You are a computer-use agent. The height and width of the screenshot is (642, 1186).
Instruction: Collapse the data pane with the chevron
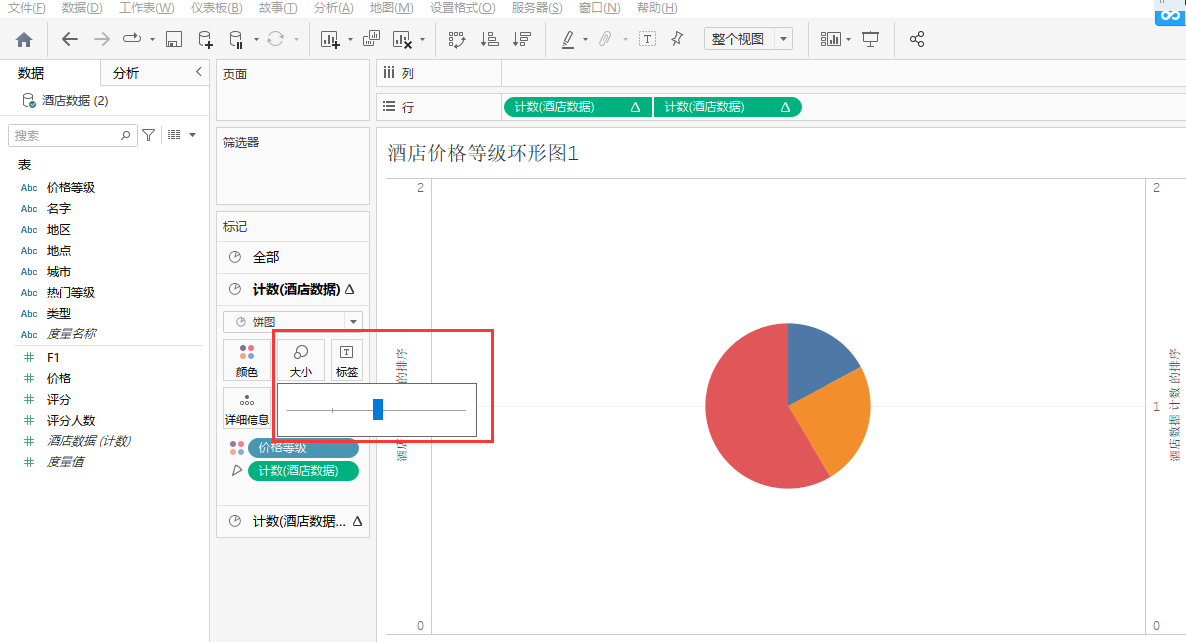click(x=198, y=72)
